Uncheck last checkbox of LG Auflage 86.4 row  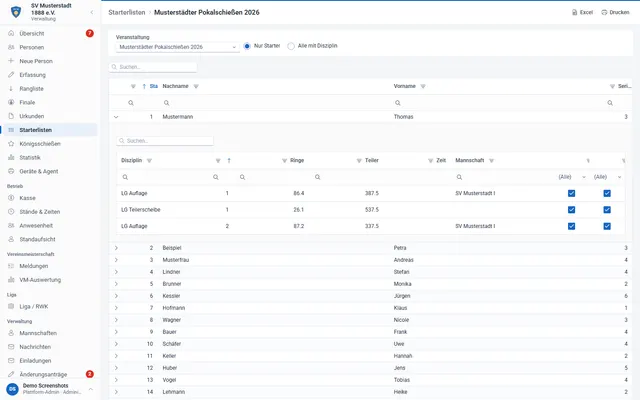607,193
